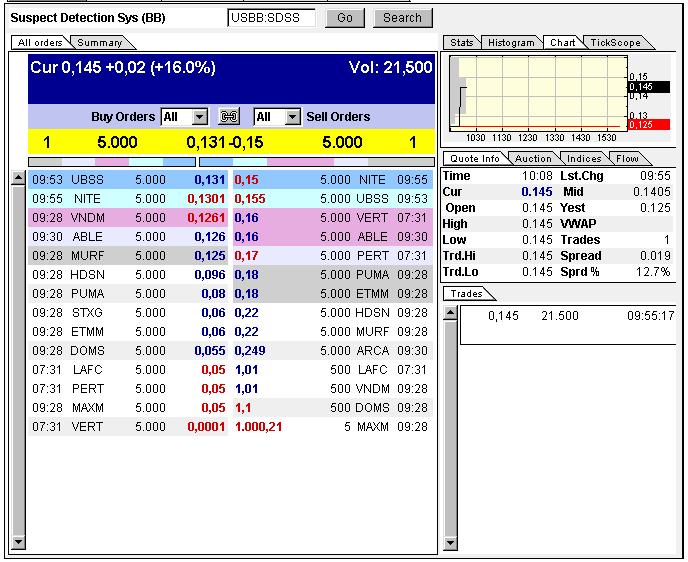The width and height of the screenshot is (688, 562).
Task: Click the Go button
Action: click(x=345, y=18)
